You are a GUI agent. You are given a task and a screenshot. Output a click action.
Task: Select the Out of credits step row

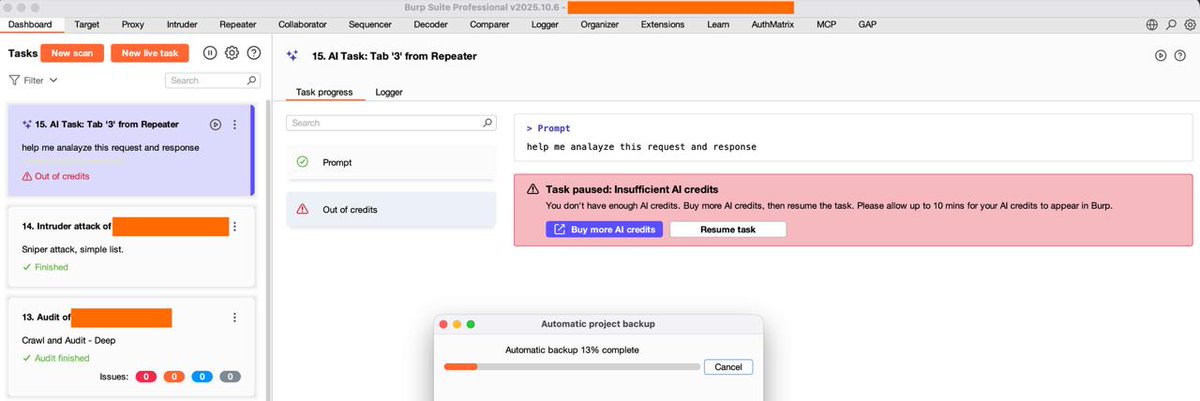[391, 209]
